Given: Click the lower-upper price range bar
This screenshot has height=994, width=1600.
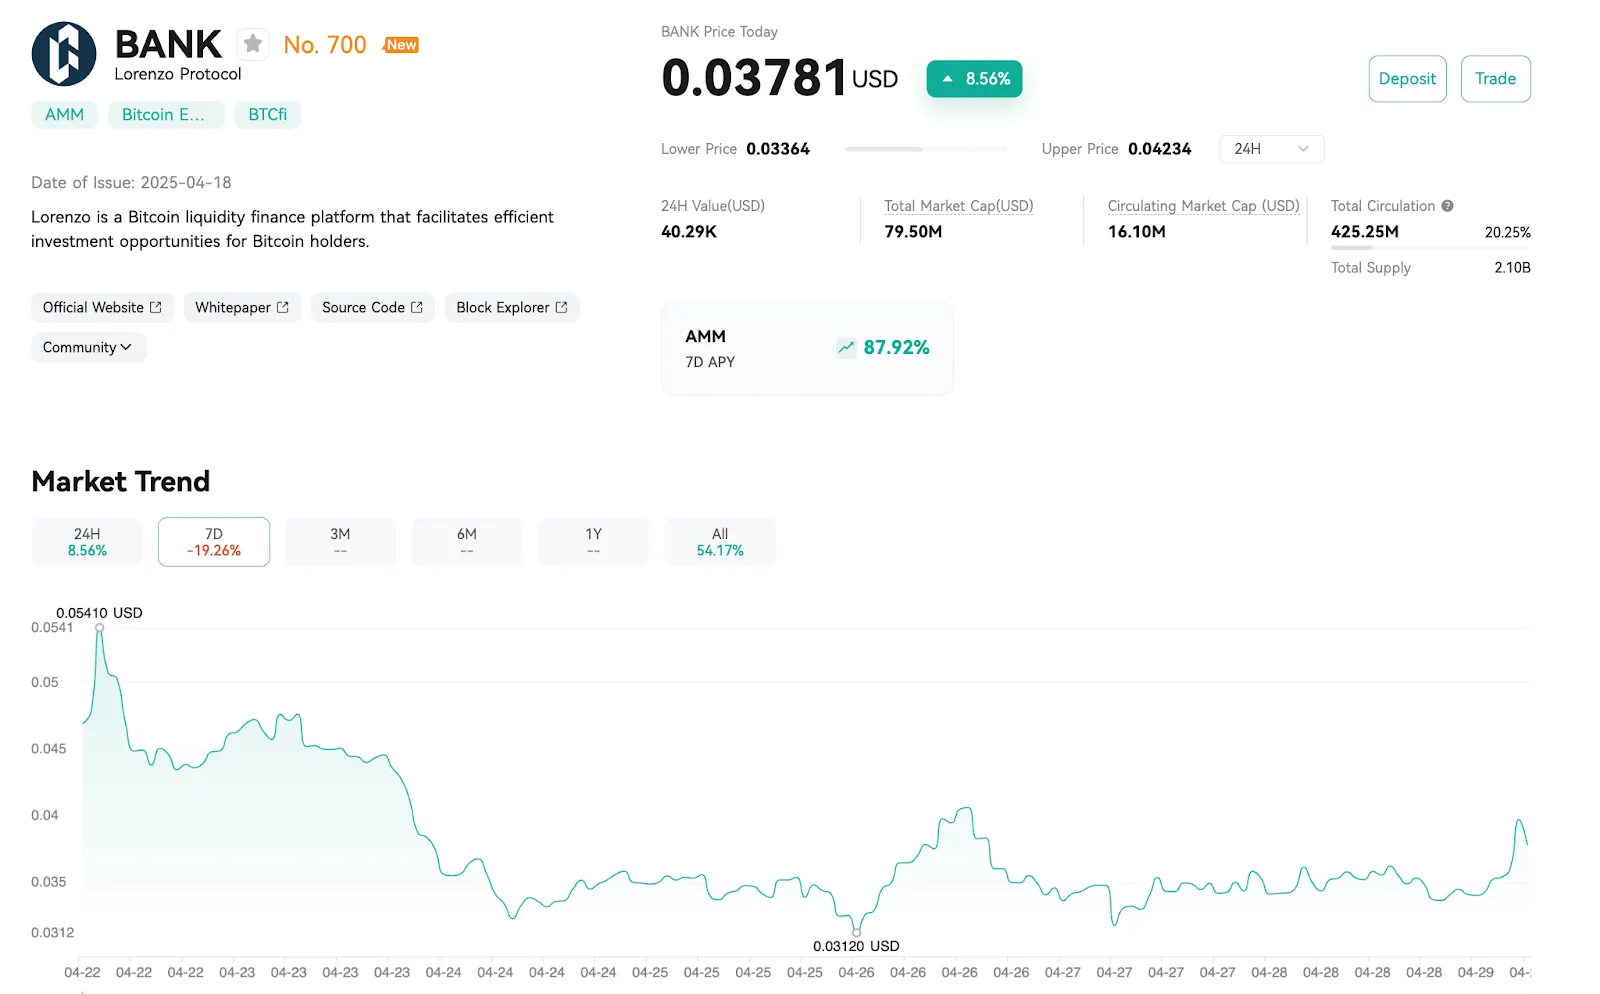Looking at the screenshot, I should [x=926, y=149].
